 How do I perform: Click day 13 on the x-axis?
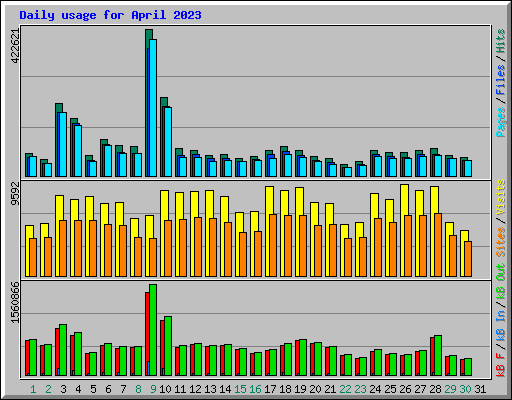(210, 389)
